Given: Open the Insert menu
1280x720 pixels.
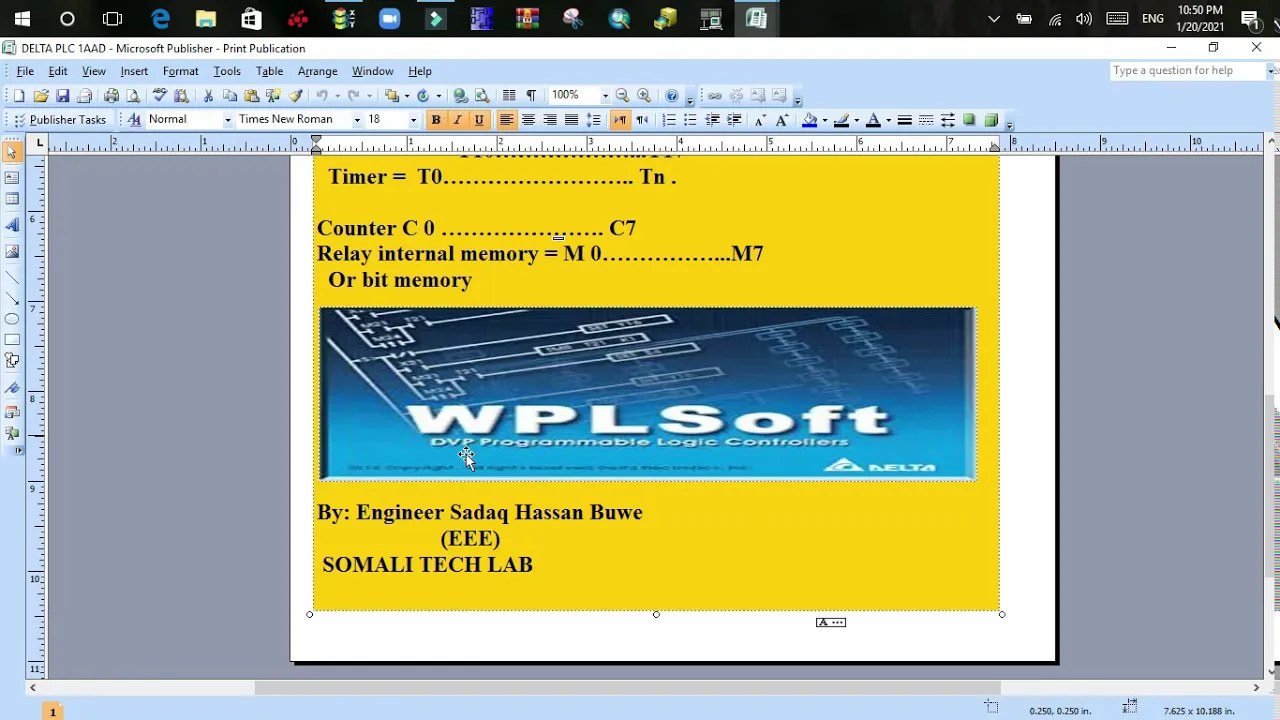Looking at the screenshot, I should (x=134, y=71).
